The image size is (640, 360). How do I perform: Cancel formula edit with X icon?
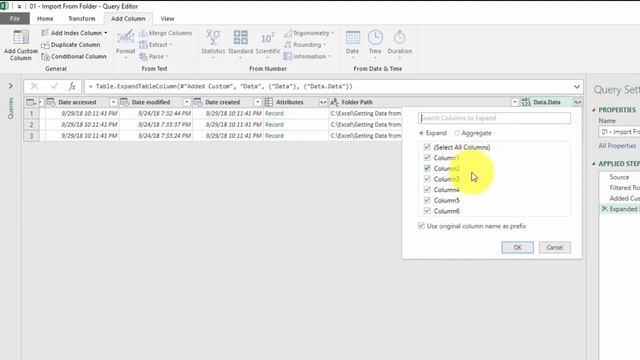[x=34, y=86]
